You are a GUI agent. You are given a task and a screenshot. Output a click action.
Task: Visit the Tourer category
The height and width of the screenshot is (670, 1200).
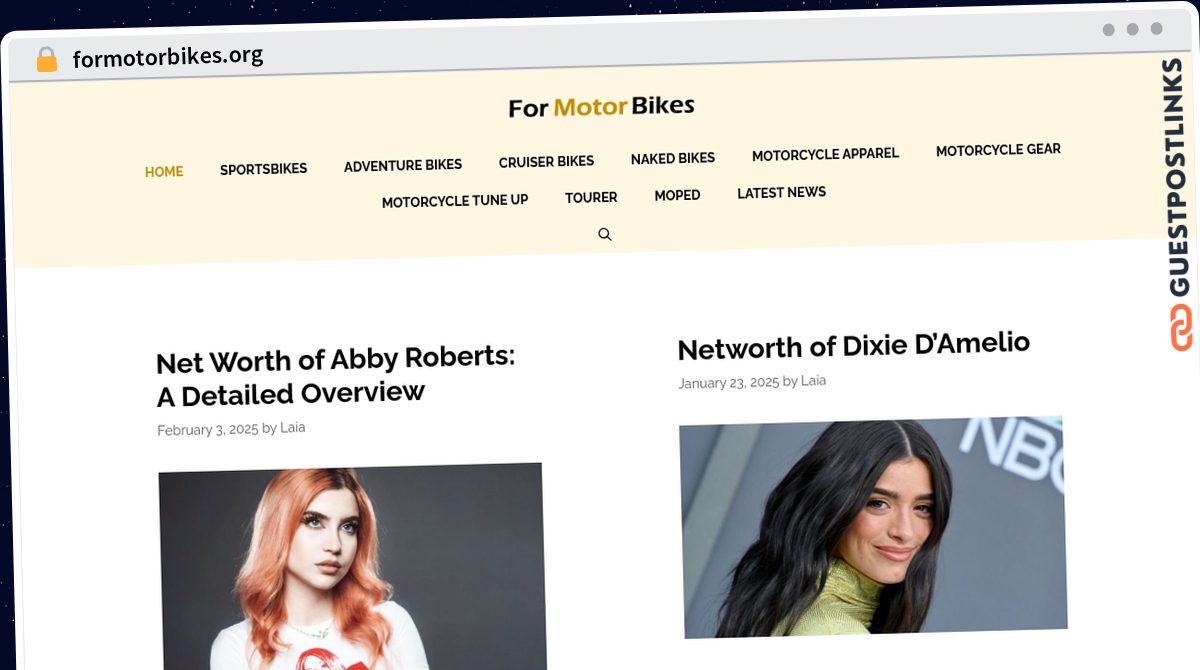(x=591, y=198)
